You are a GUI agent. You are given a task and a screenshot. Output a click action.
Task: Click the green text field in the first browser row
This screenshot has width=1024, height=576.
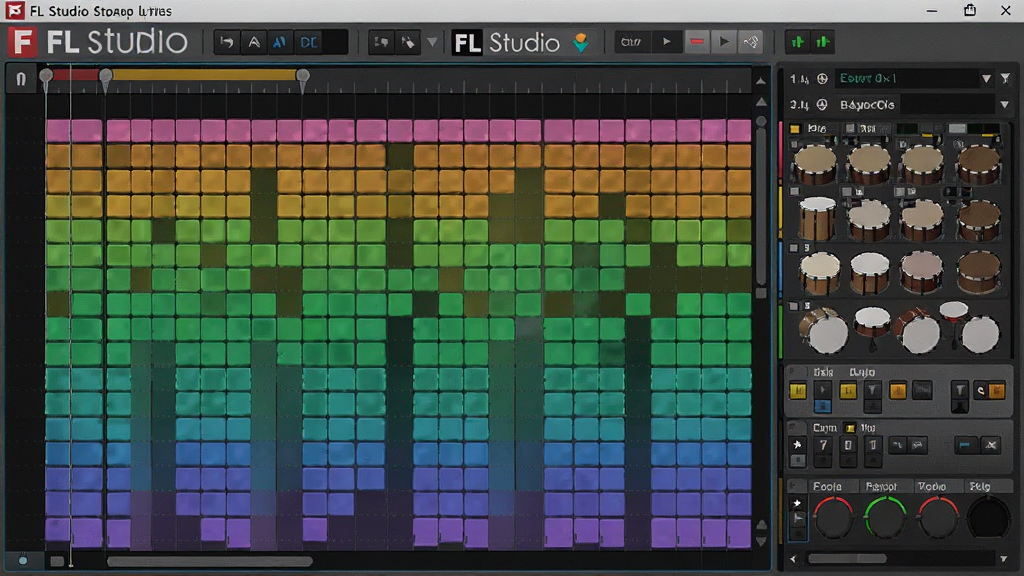click(906, 78)
